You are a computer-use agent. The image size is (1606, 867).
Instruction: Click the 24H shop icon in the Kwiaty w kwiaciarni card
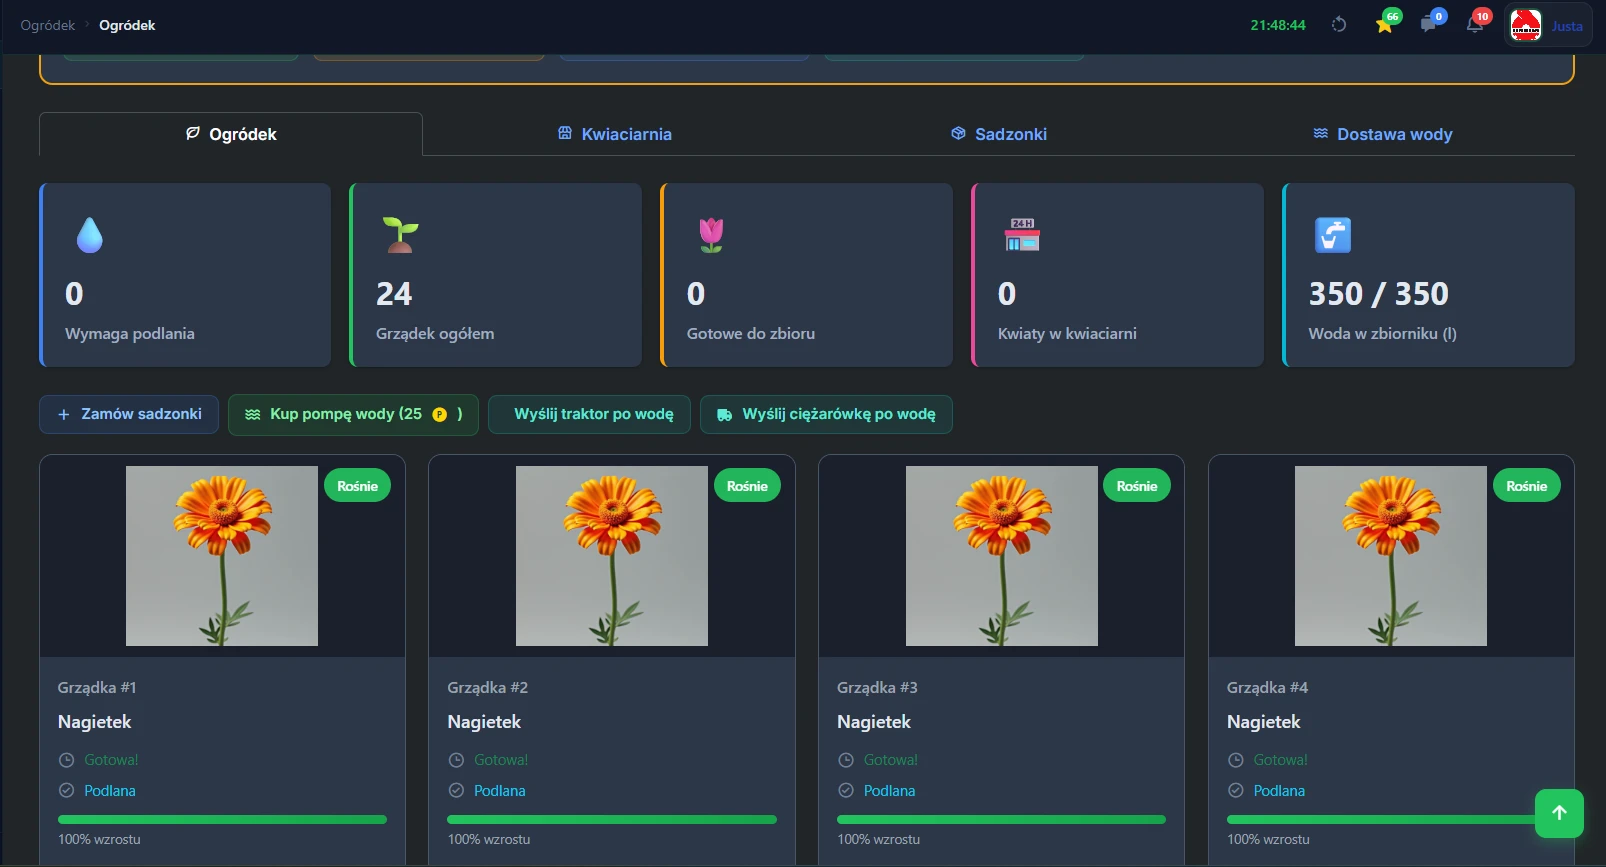pyautogui.click(x=1022, y=235)
